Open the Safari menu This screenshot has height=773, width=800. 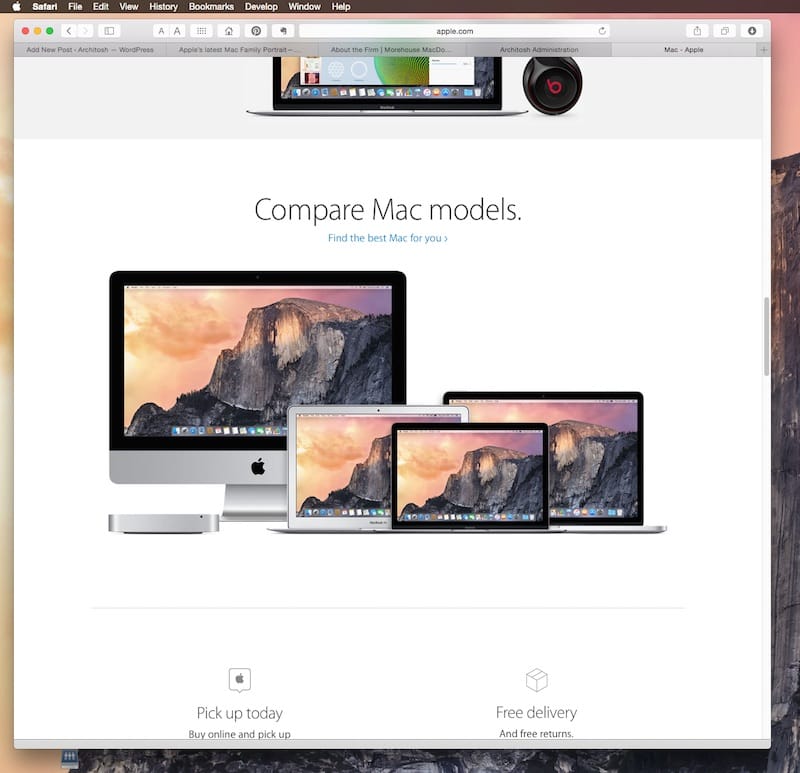[44, 6]
